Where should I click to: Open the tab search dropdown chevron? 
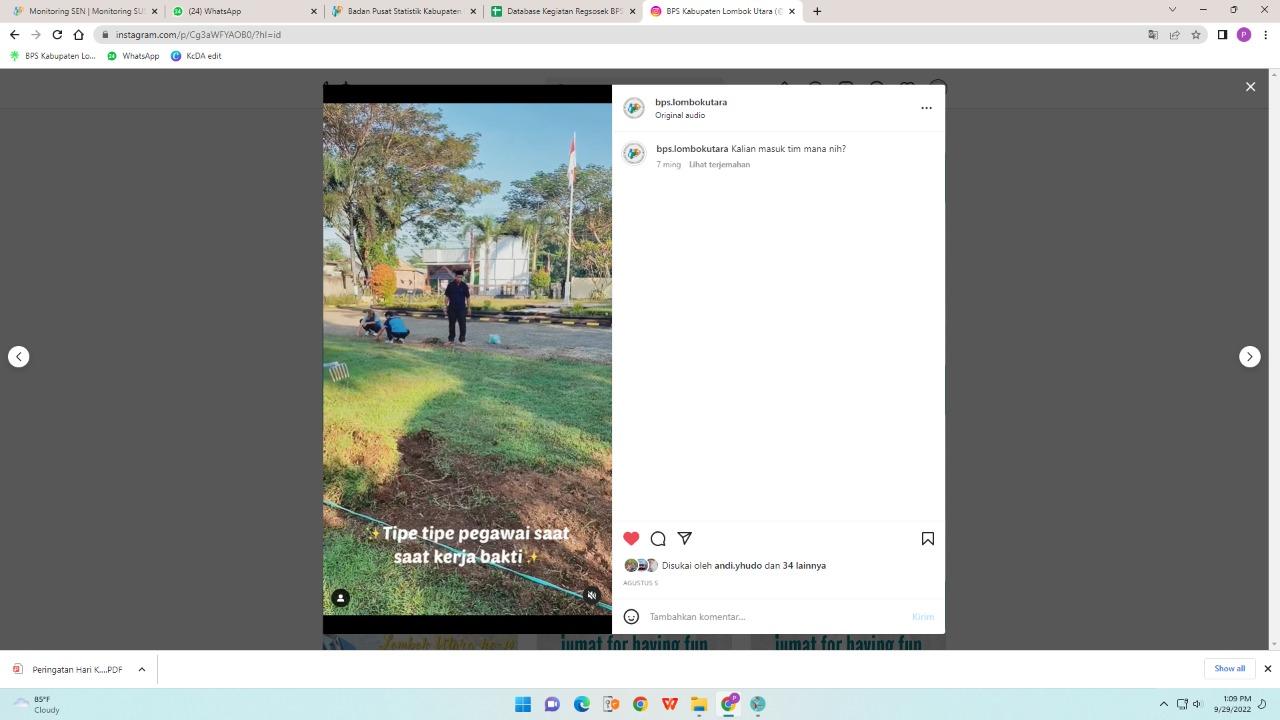(1172, 10)
